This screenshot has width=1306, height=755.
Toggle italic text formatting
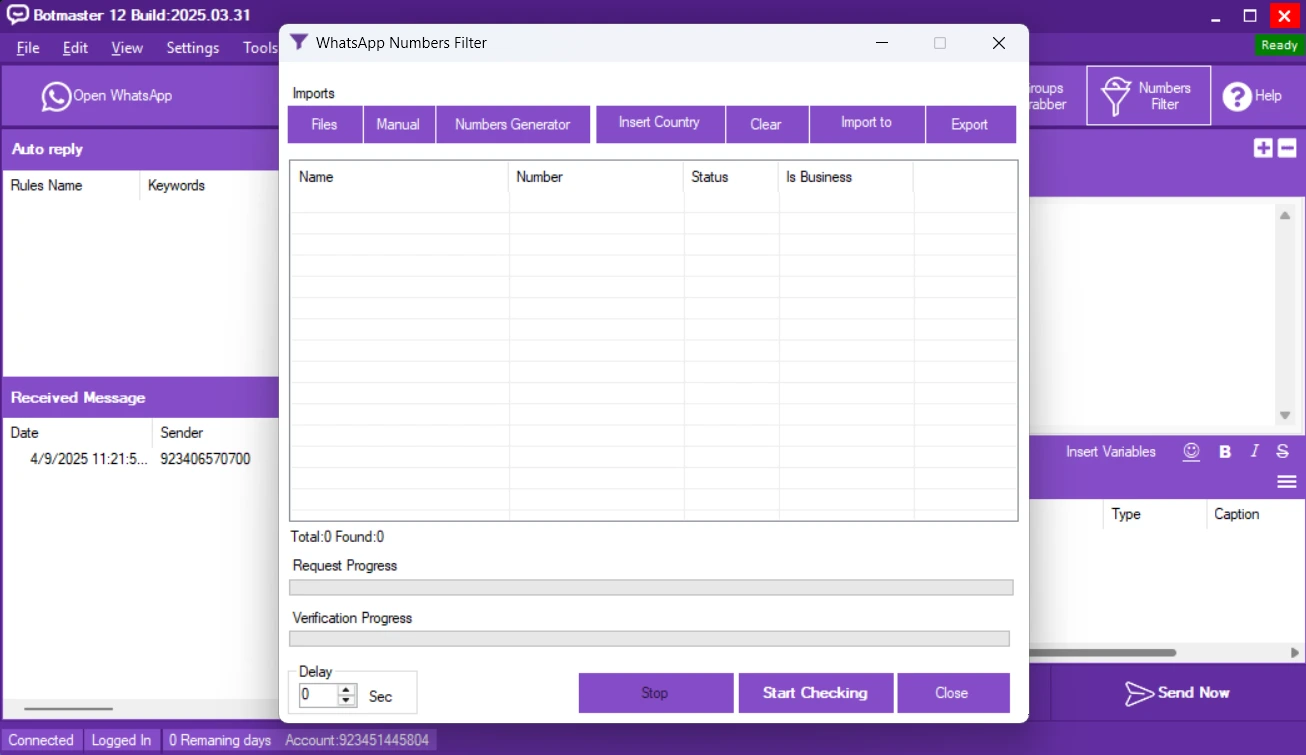(1254, 452)
